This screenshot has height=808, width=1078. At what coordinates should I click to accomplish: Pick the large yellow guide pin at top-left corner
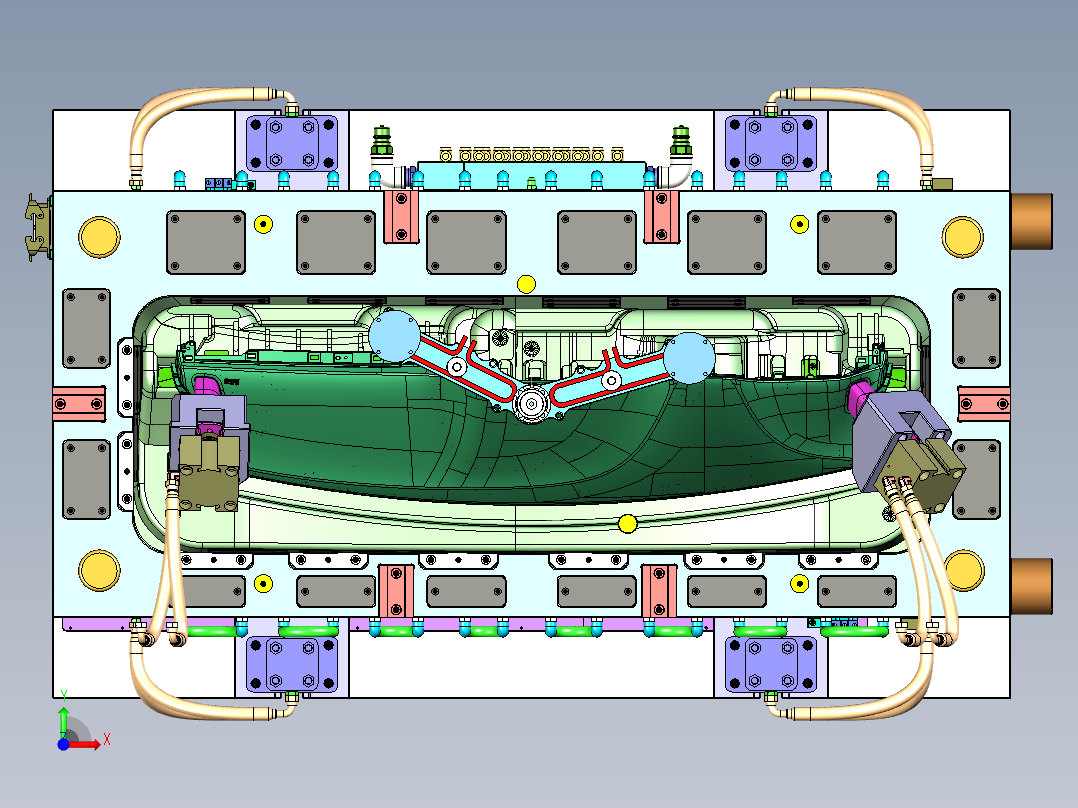(100, 237)
